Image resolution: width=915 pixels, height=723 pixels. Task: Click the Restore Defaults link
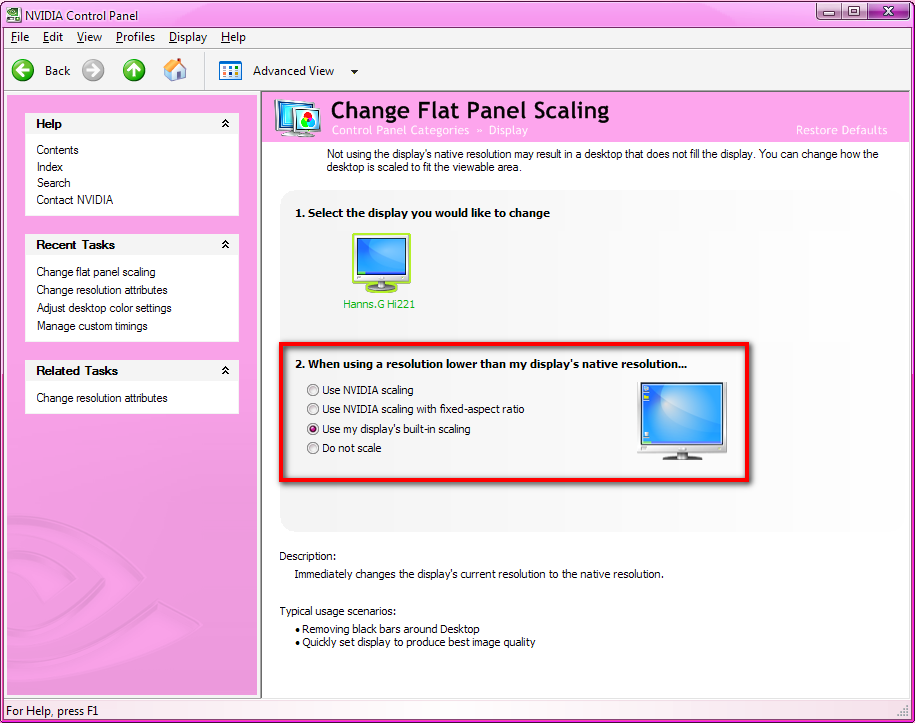click(841, 130)
